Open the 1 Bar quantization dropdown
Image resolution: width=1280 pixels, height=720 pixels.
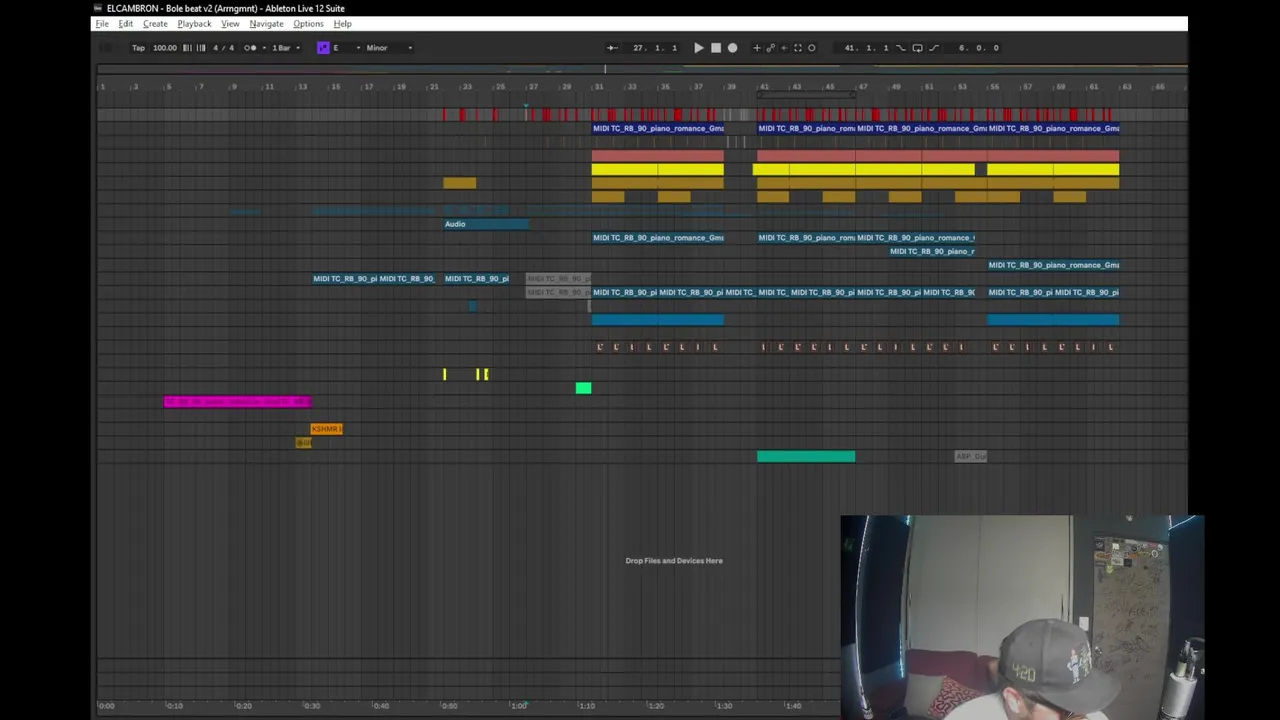coord(286,48)
